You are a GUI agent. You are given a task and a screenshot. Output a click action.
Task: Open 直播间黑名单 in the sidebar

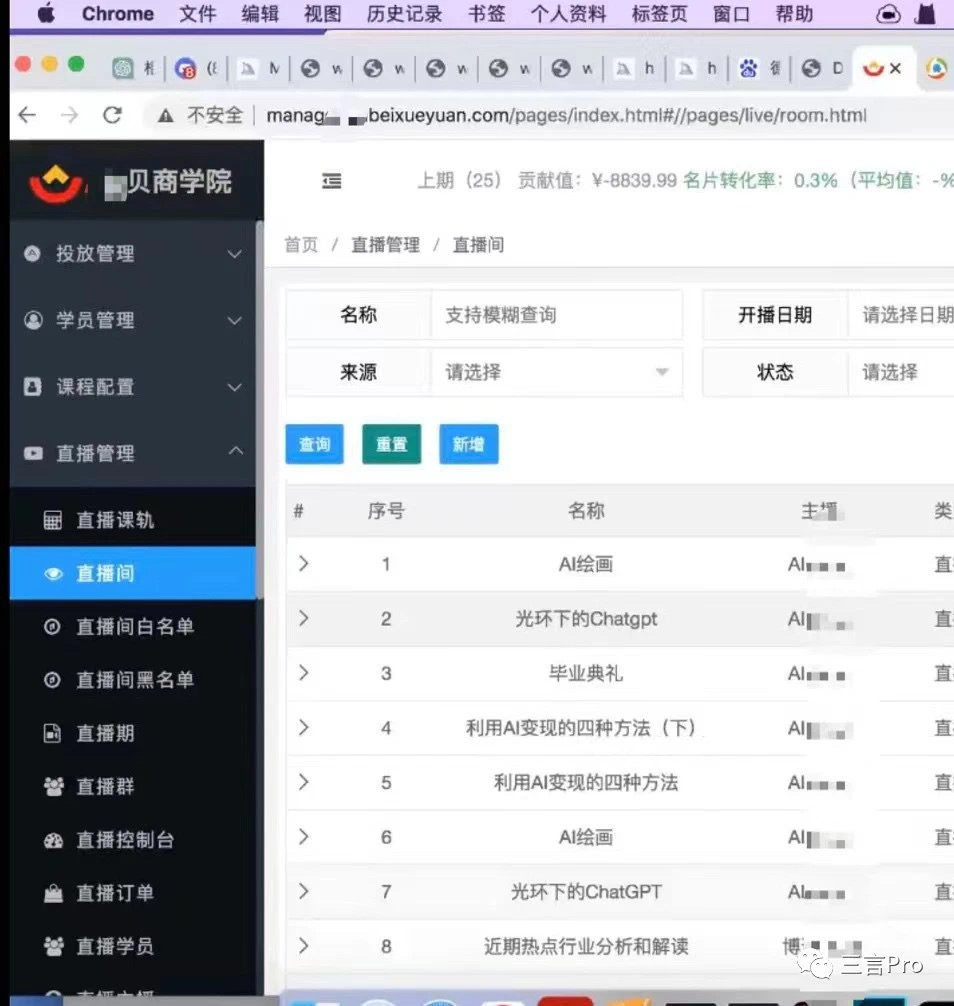click(x=134, y=680)
